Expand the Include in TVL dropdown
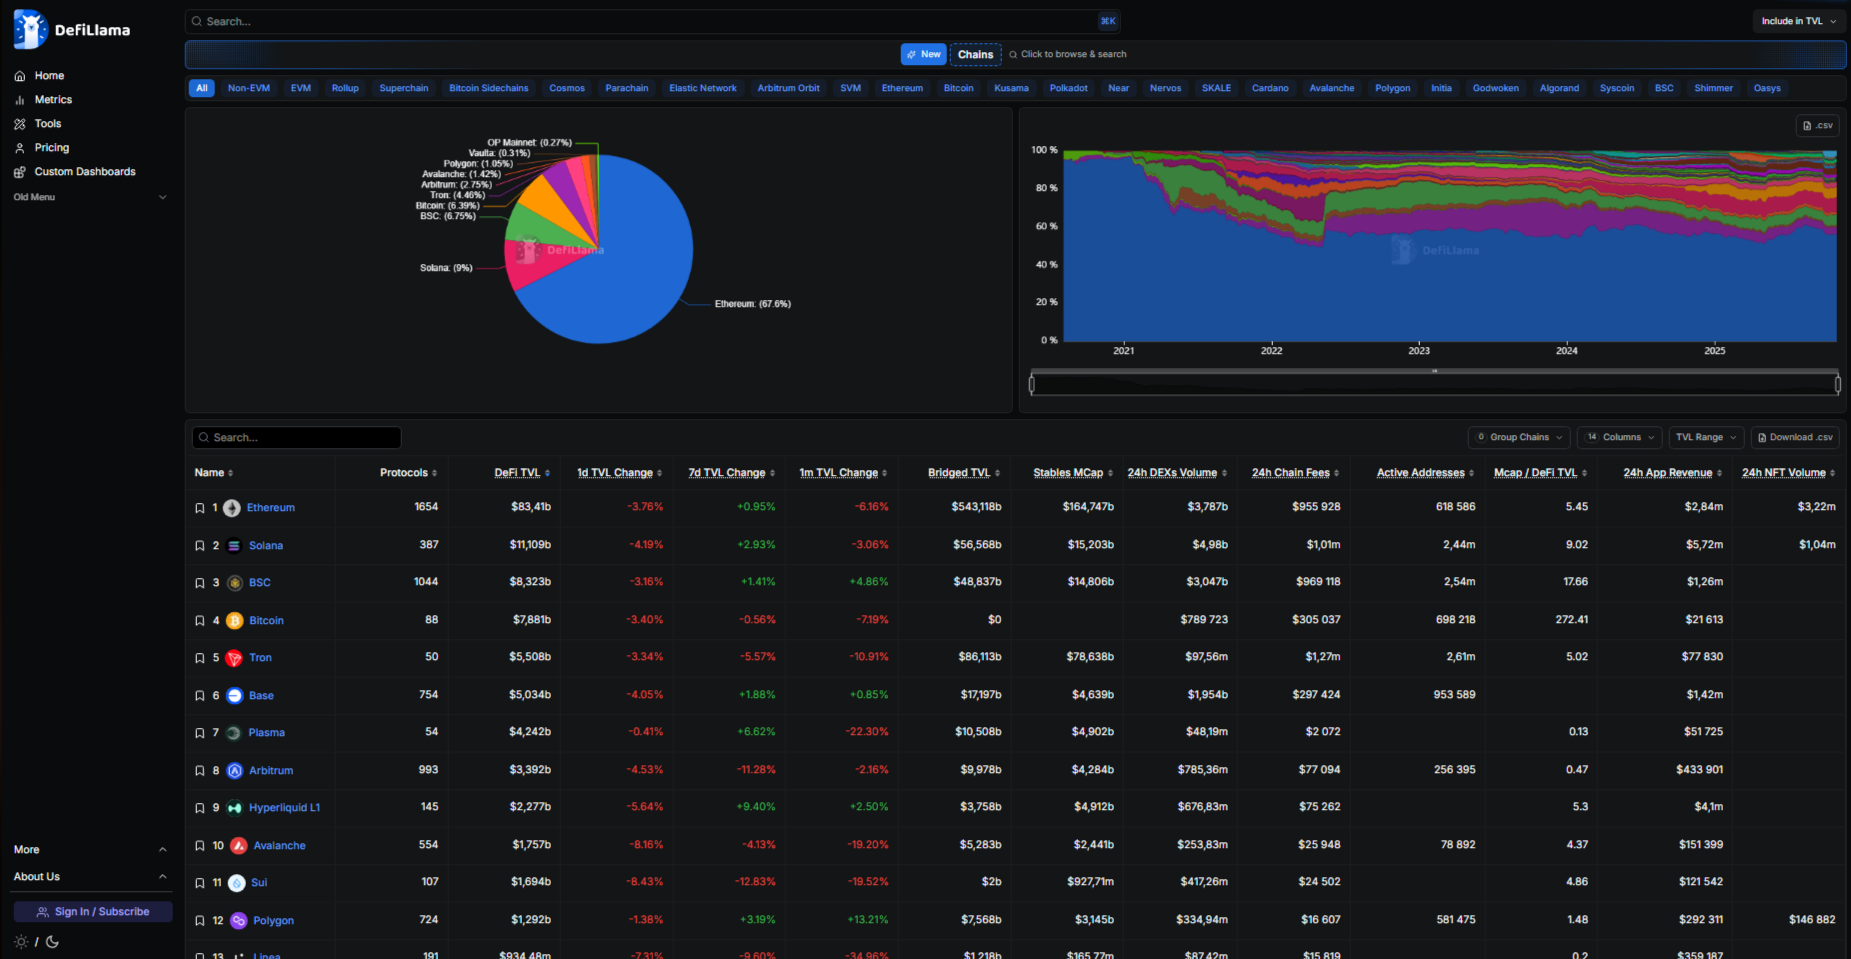The image size is (1851, 959). click(x=1798, y=21)
